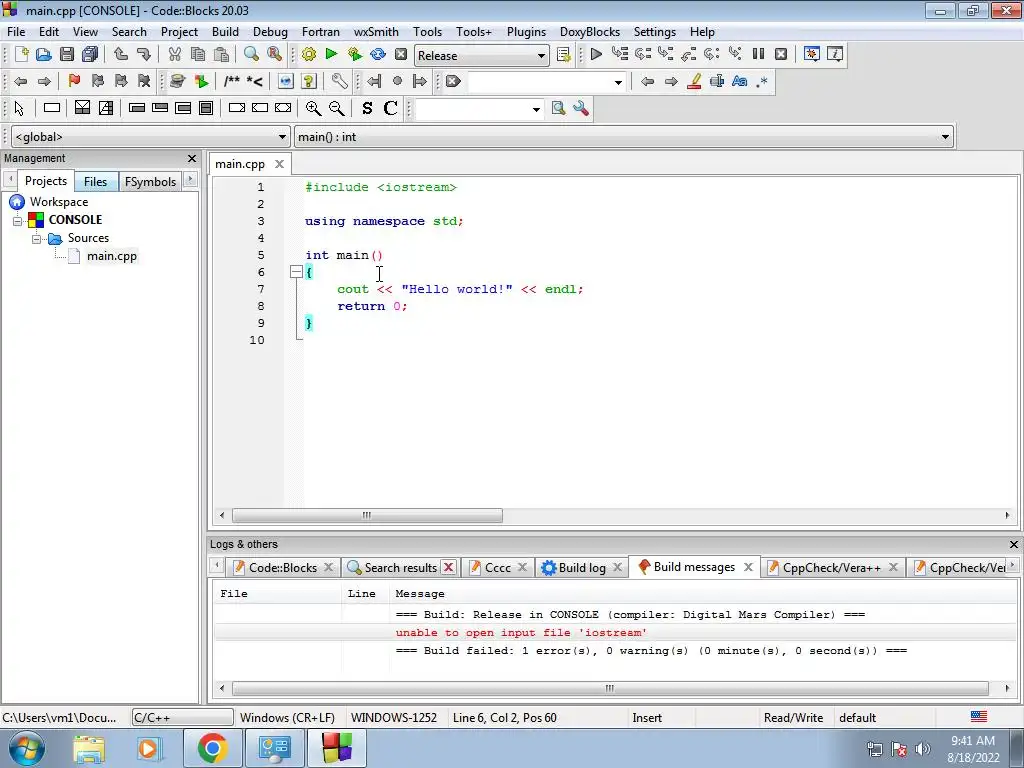Show more Management tabs with right arrow
Viewport: 1024px width, 768px height.
pyautogui.click(x=190, y=180)
